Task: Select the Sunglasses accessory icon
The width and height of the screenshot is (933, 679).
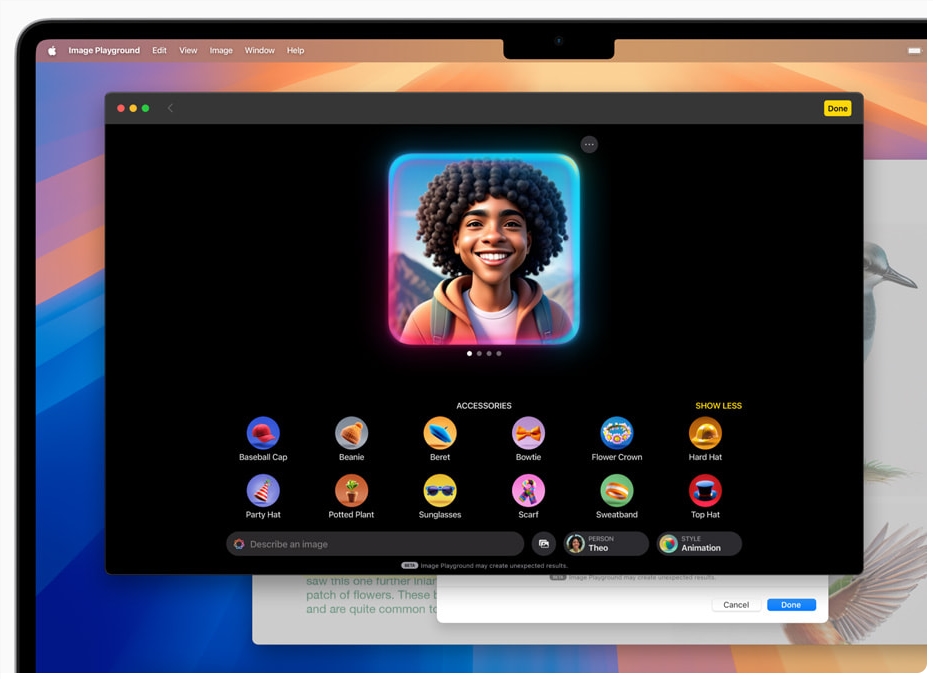Action: [440, 491]
